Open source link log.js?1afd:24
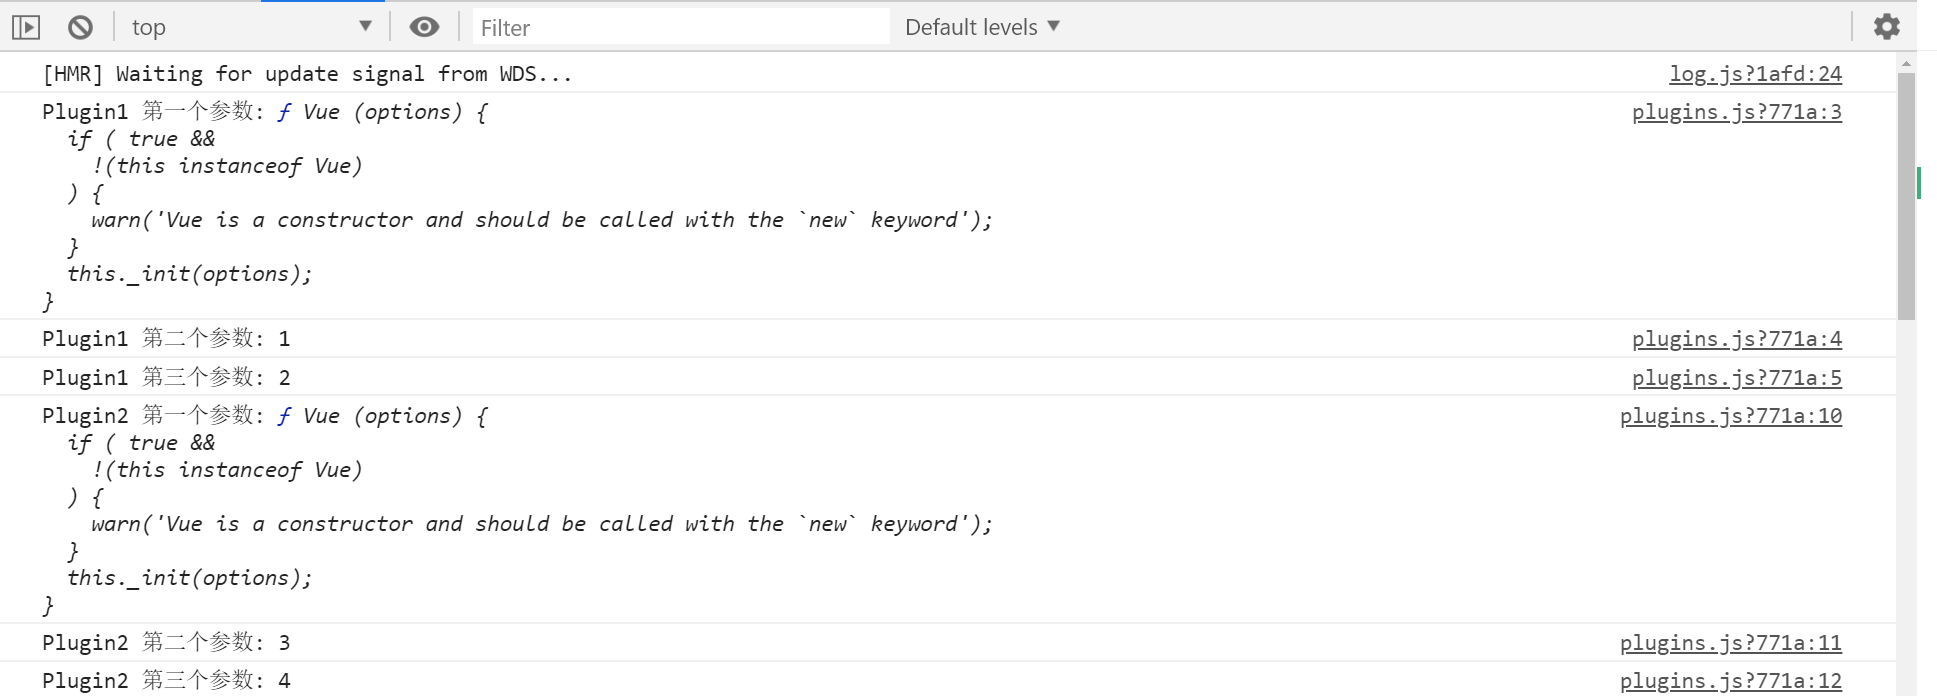Viewport: 1937px width, 696px height. click(1754, 74)
